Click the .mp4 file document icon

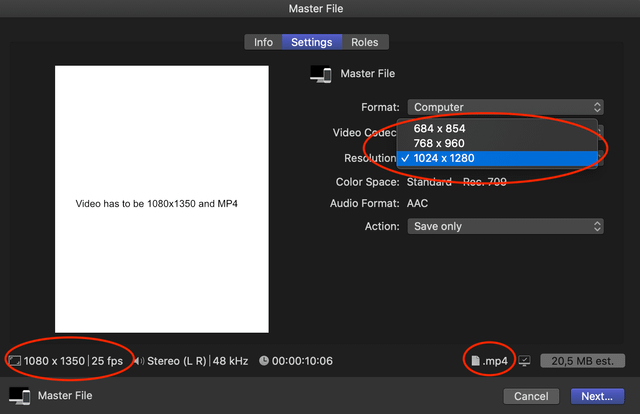(x=476, y=361)
